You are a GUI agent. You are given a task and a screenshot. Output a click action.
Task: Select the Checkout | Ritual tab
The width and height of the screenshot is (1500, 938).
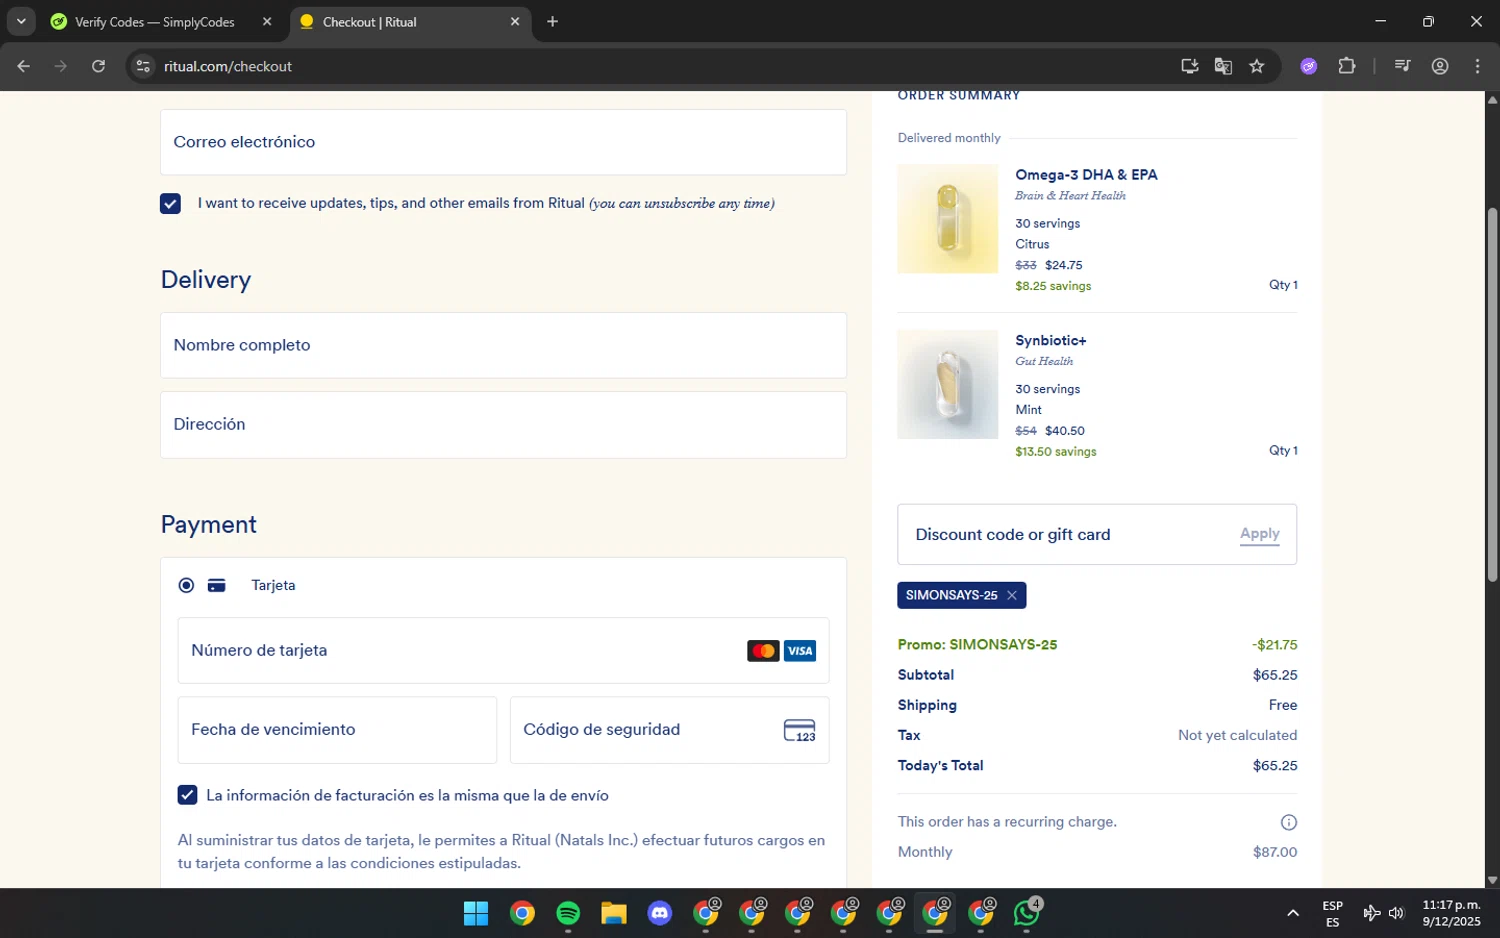coord(410,22)
